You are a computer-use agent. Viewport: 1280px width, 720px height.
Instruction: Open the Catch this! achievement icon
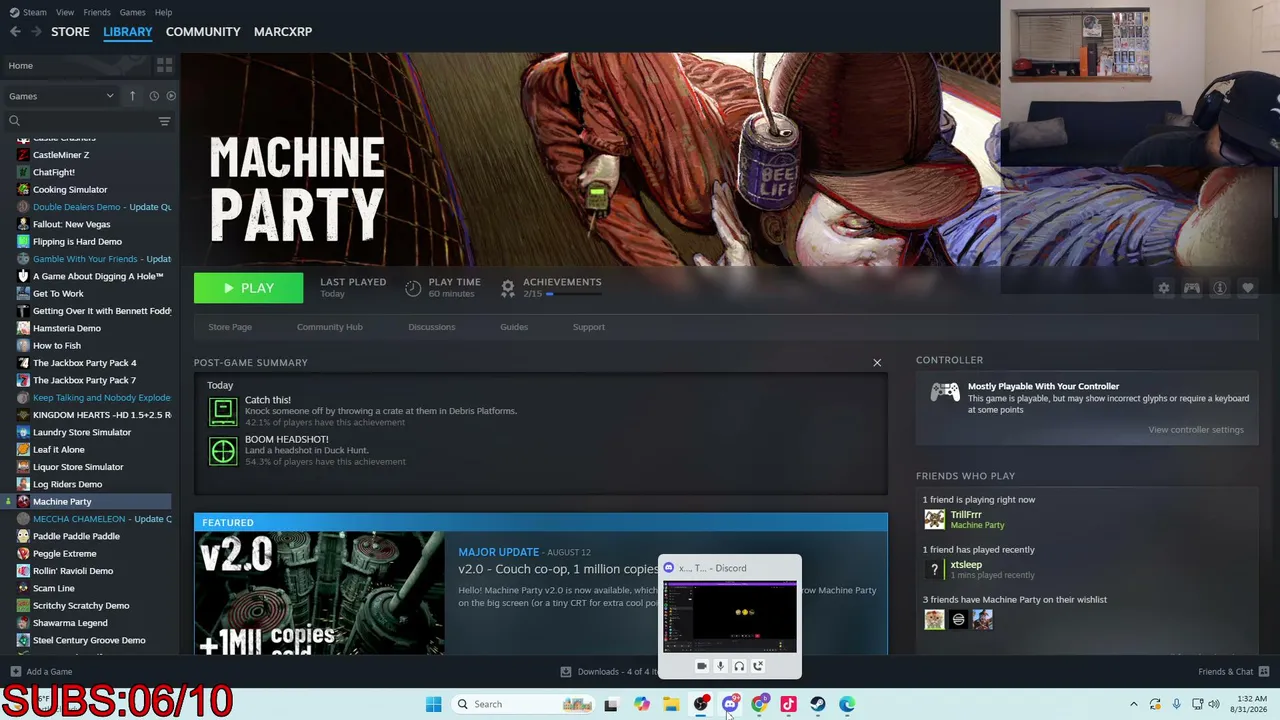click(223, 410)
